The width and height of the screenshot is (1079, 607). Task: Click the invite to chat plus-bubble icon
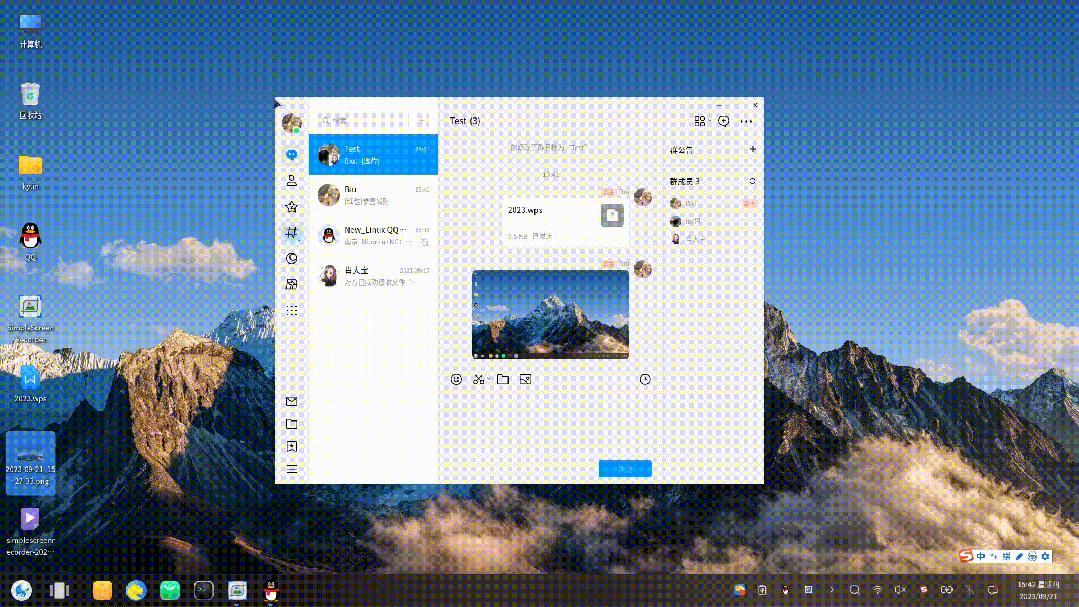point(723,121)
